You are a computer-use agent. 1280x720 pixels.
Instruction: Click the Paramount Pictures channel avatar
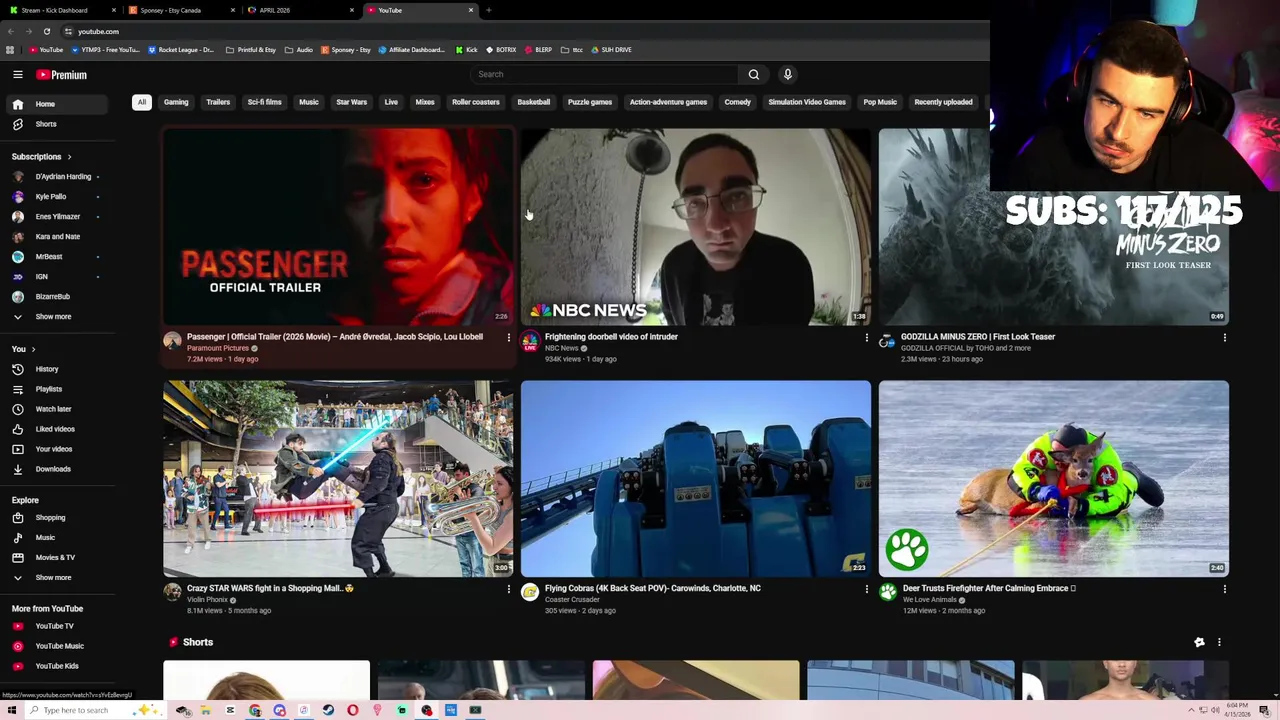point(173,341)
